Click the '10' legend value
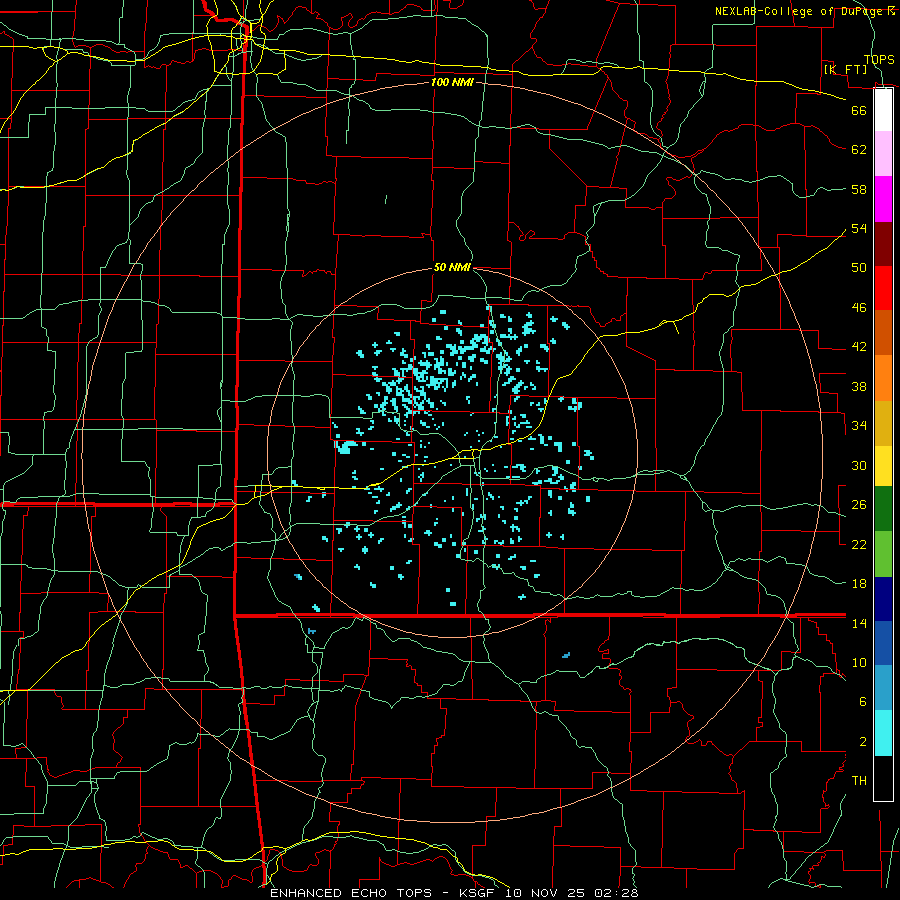This screenshot has height=900, width=900. [x=859, y=662]
